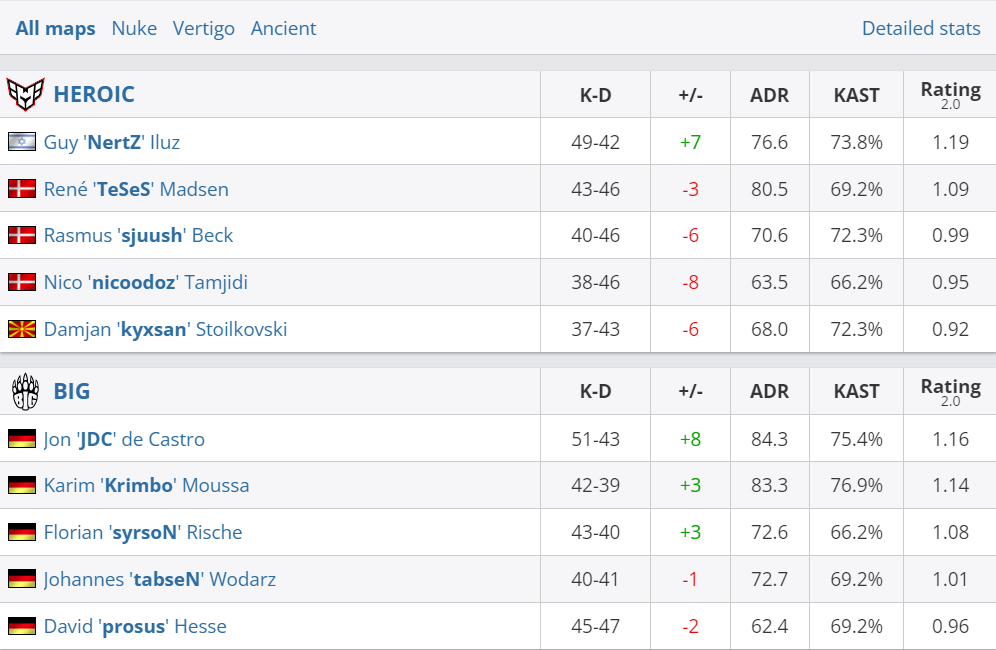996x650 pixels.
Task: Click the BIG team logo icon
Action: tap(25, 391)
